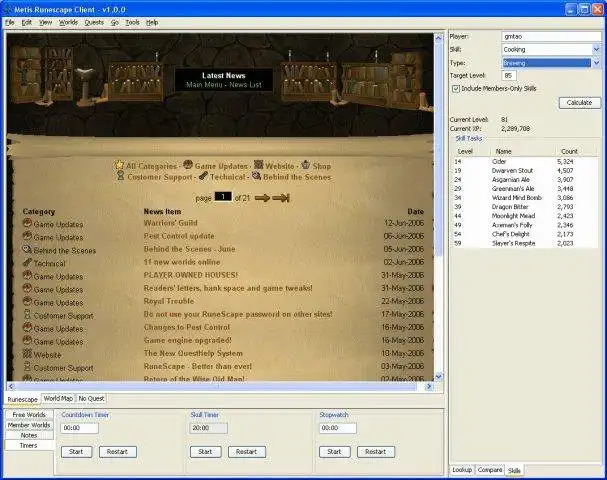The width and height of the screenshot is (607, 480).
Task: Open the Royal Trouble news item
Action: [169, 301]
